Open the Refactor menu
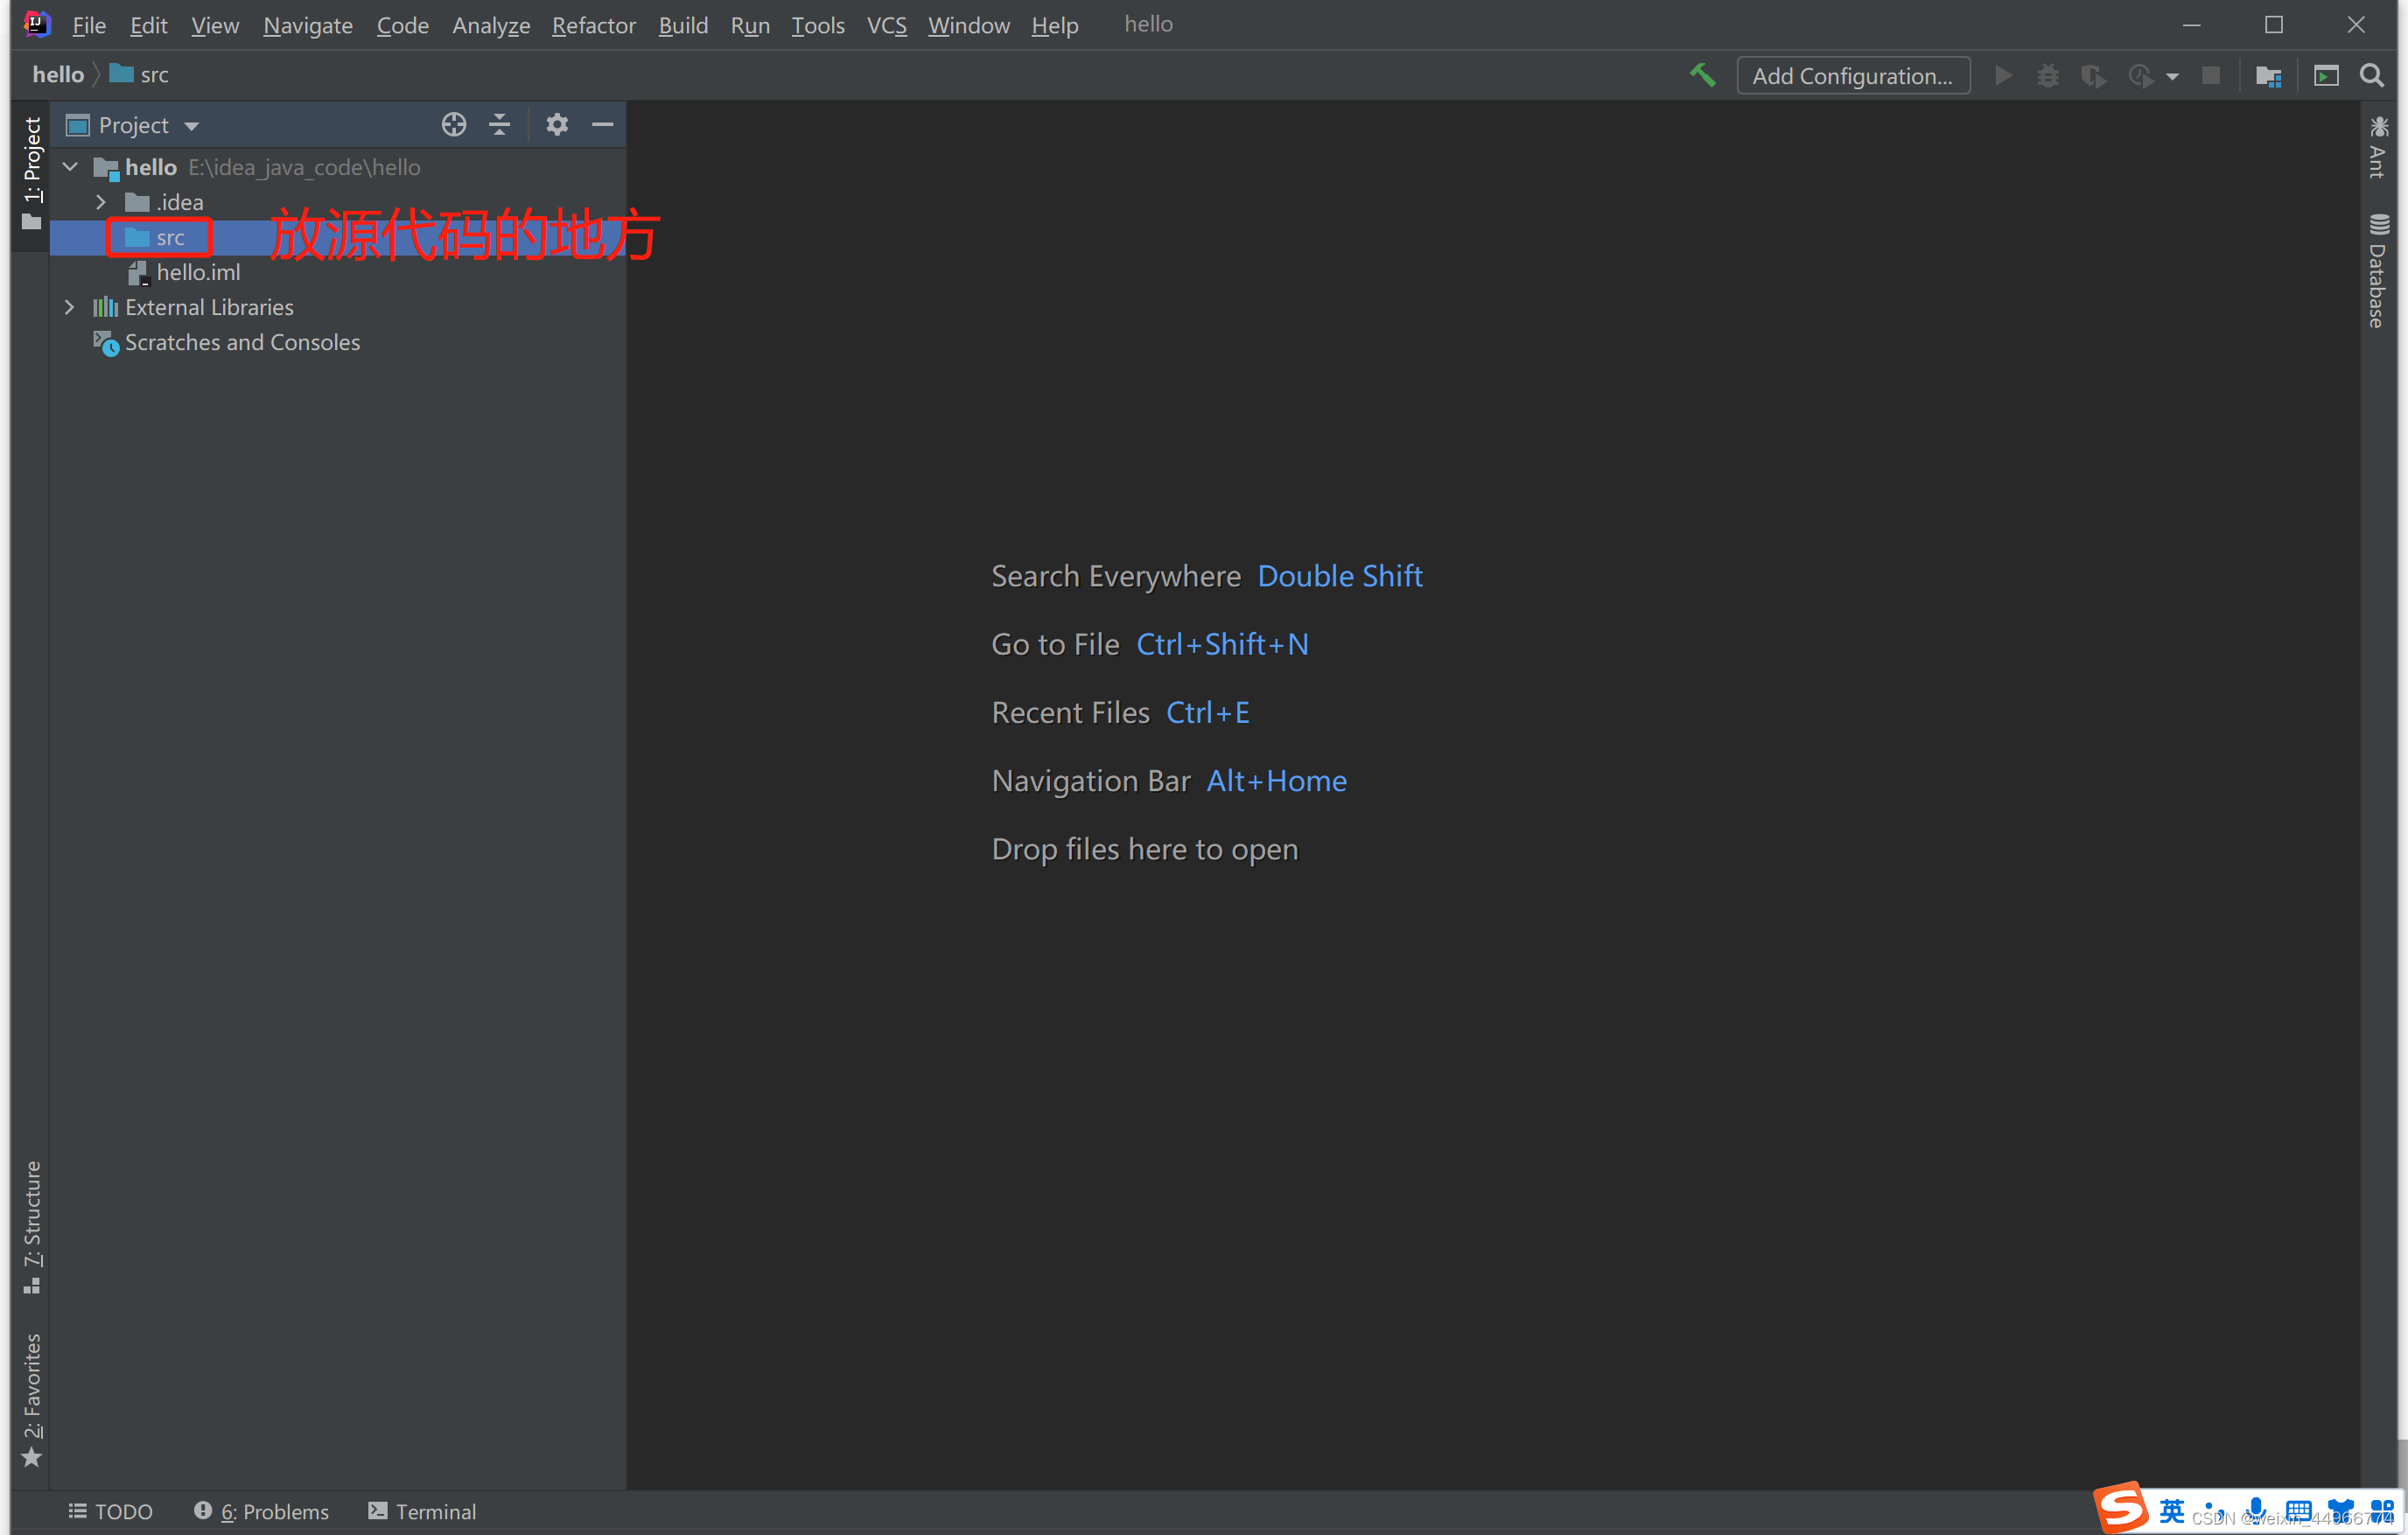Screen dimensions: 2408x1535 click(593, 25)
